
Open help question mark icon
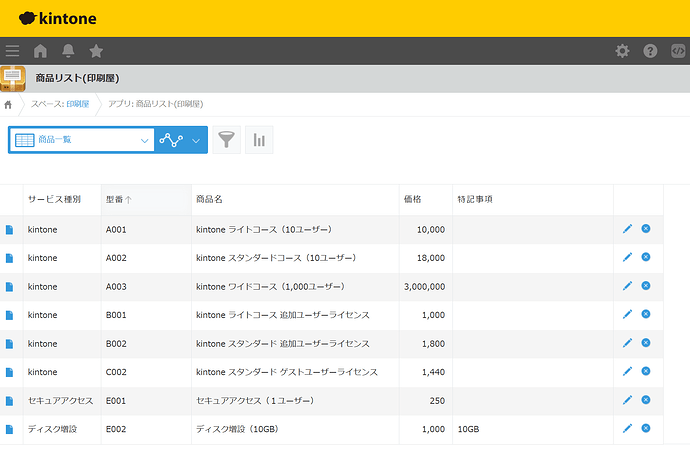pos(650,51)
